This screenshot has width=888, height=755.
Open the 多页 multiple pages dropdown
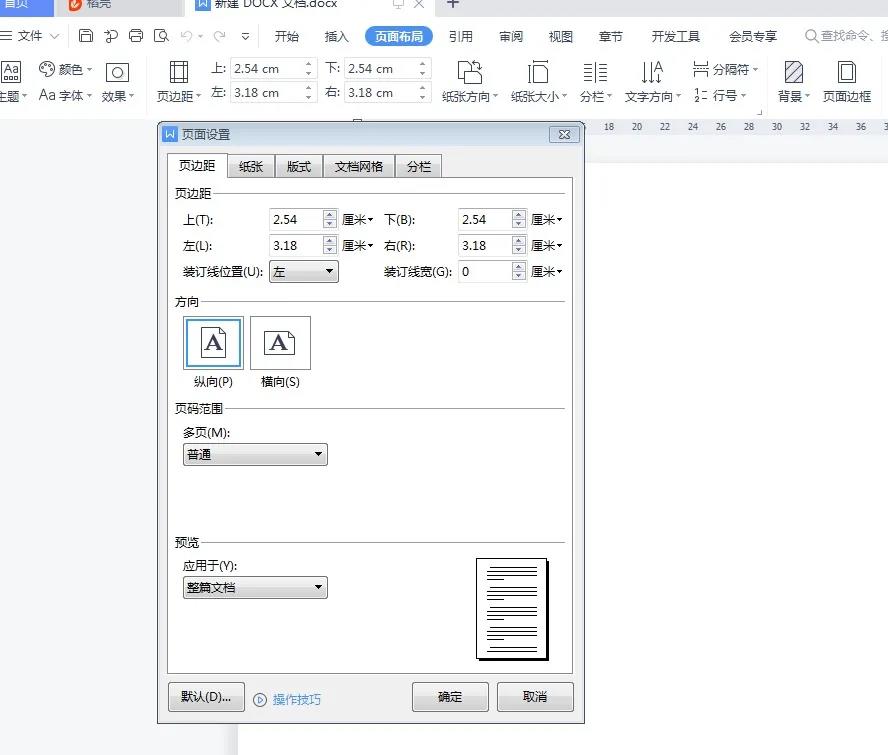click(x=255, y=454)
